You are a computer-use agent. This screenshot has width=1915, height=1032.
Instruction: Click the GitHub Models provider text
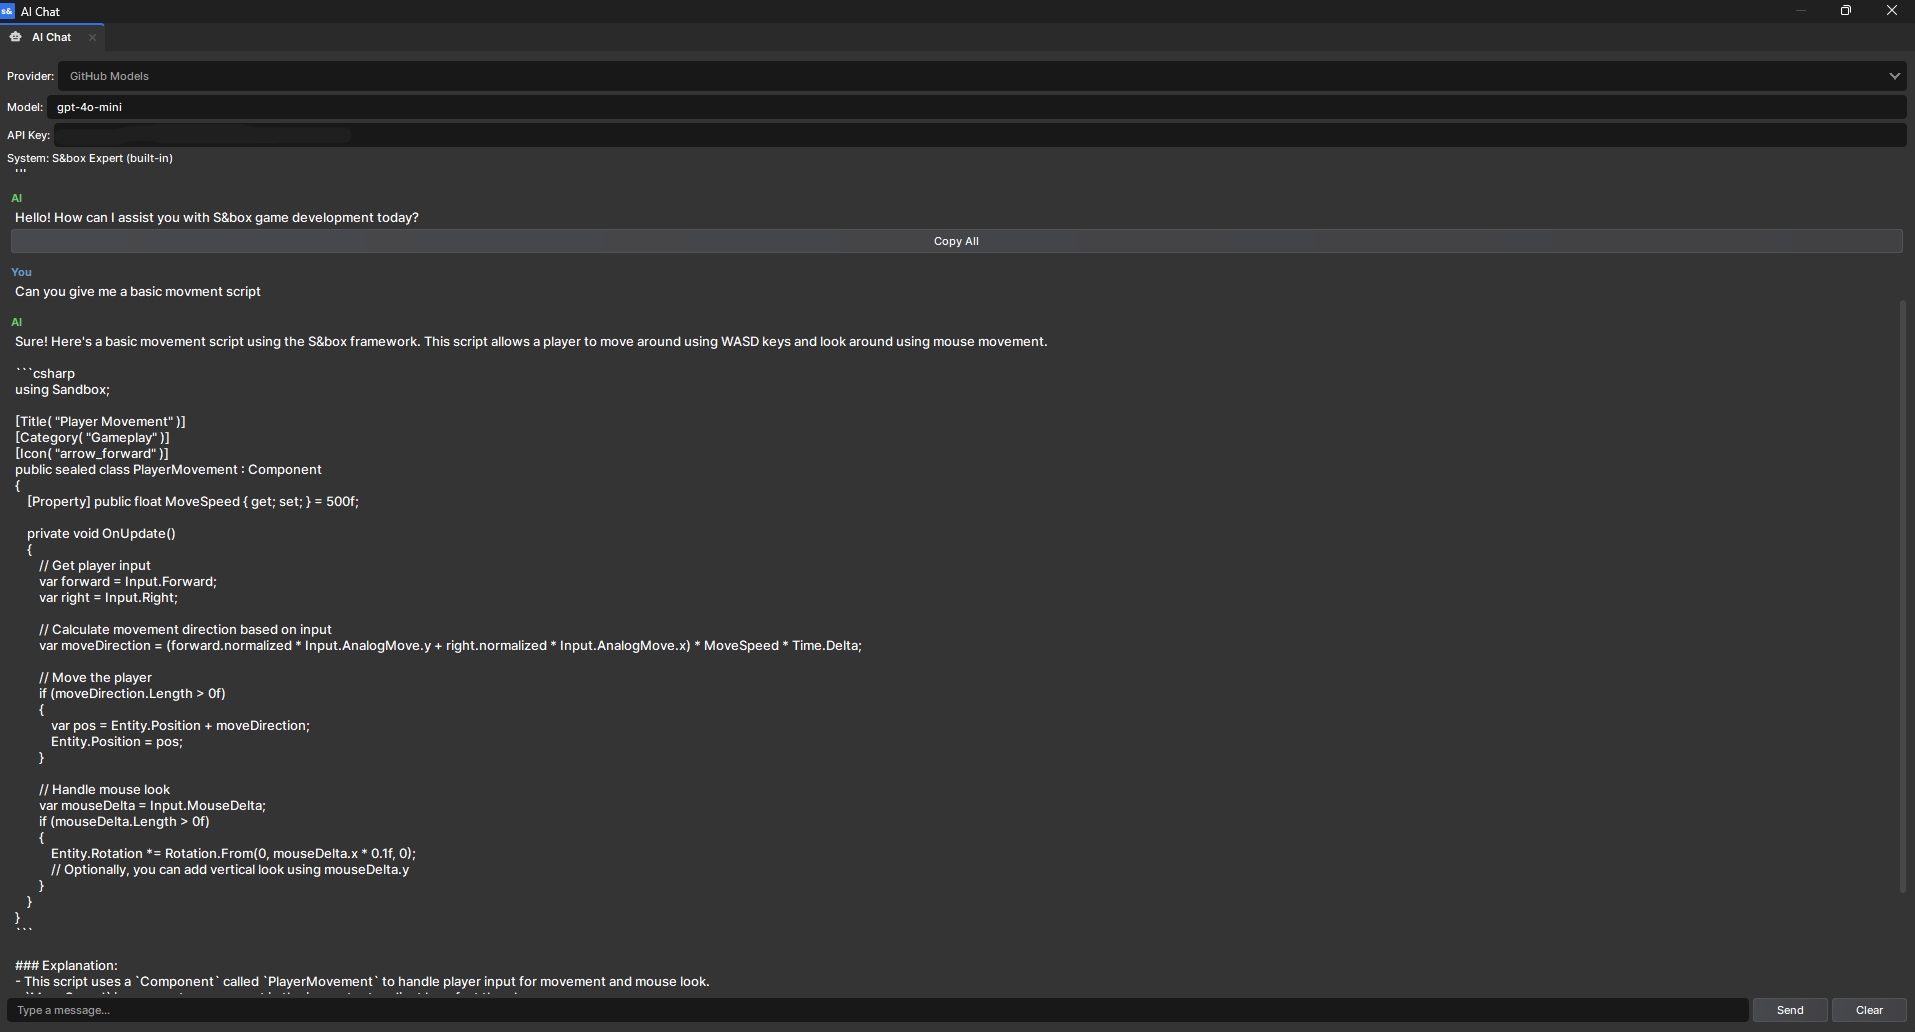109,76
